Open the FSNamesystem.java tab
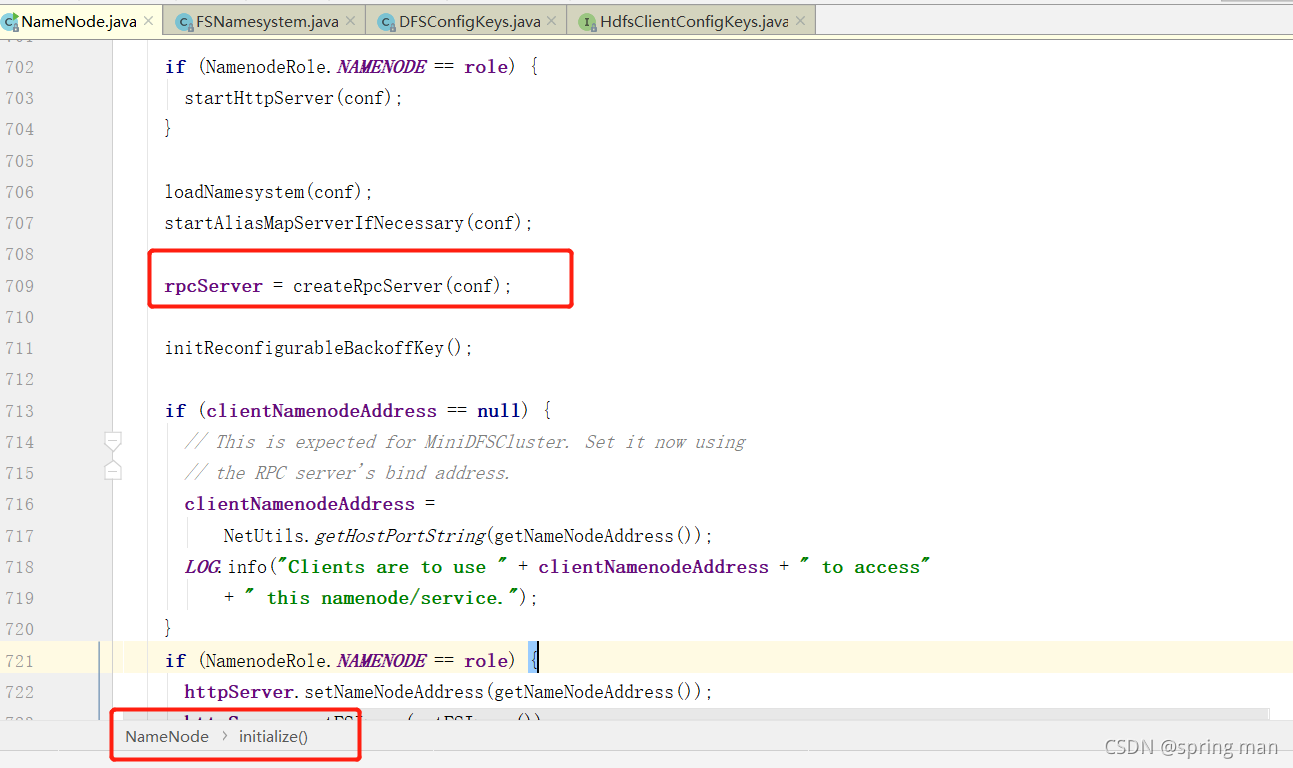The width and height of the screenshot is (1293, 768). pos(267,21)
